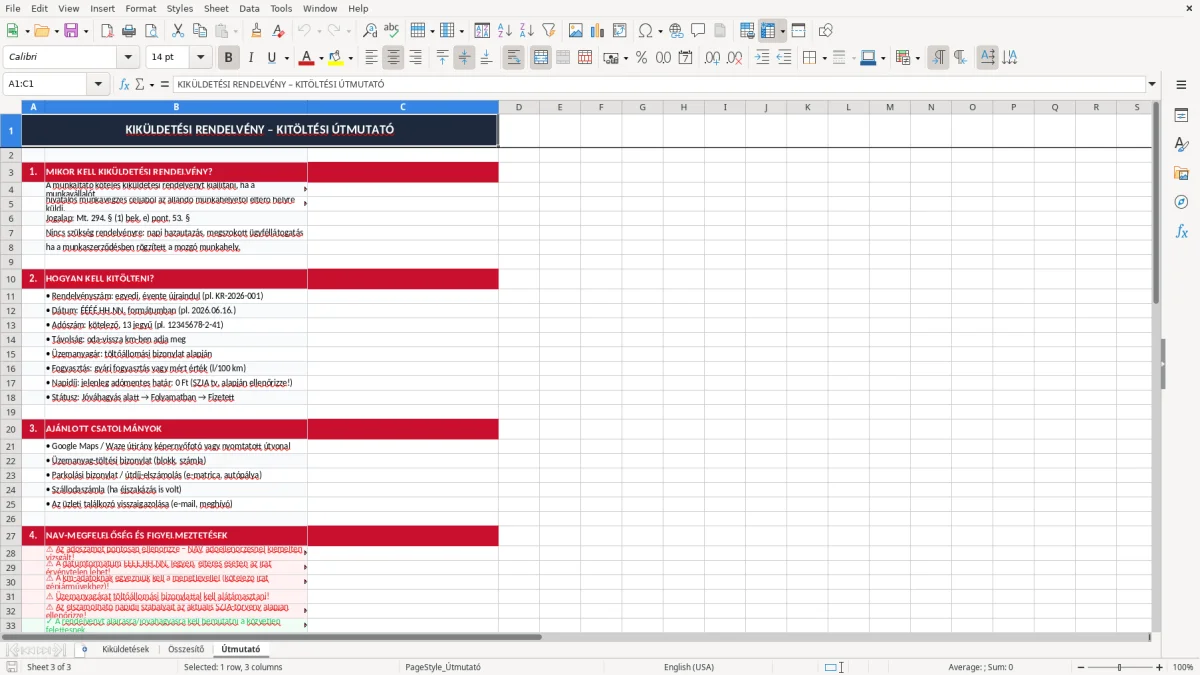Open the Data menu

pyautogui.click(x=249, y=8)
